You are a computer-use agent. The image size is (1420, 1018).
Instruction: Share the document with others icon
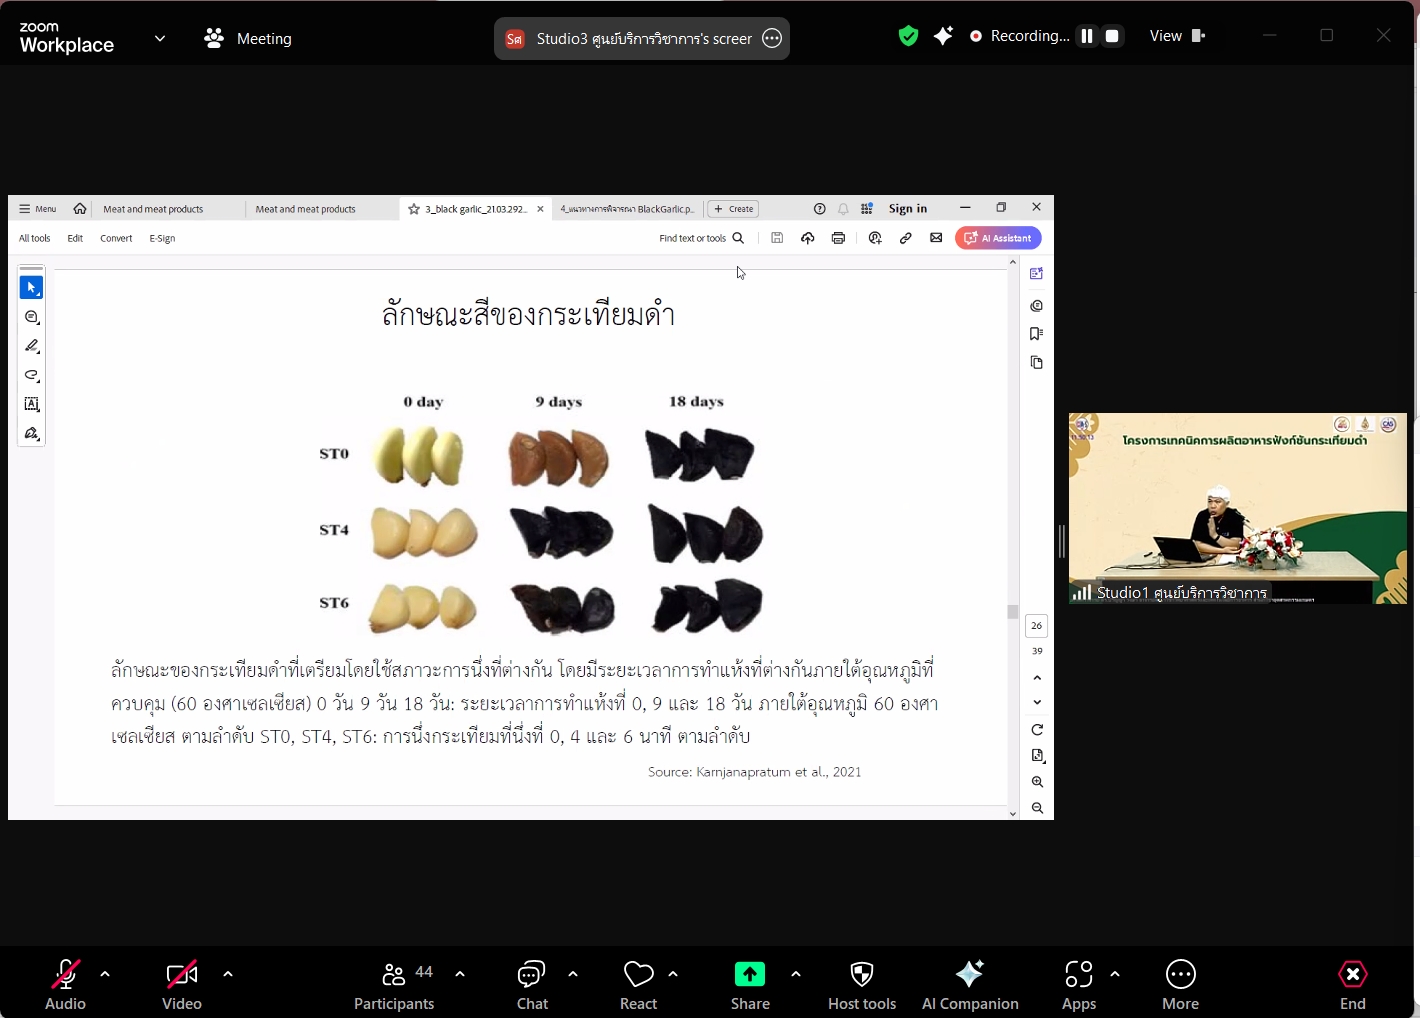click(x=875, y=238)
